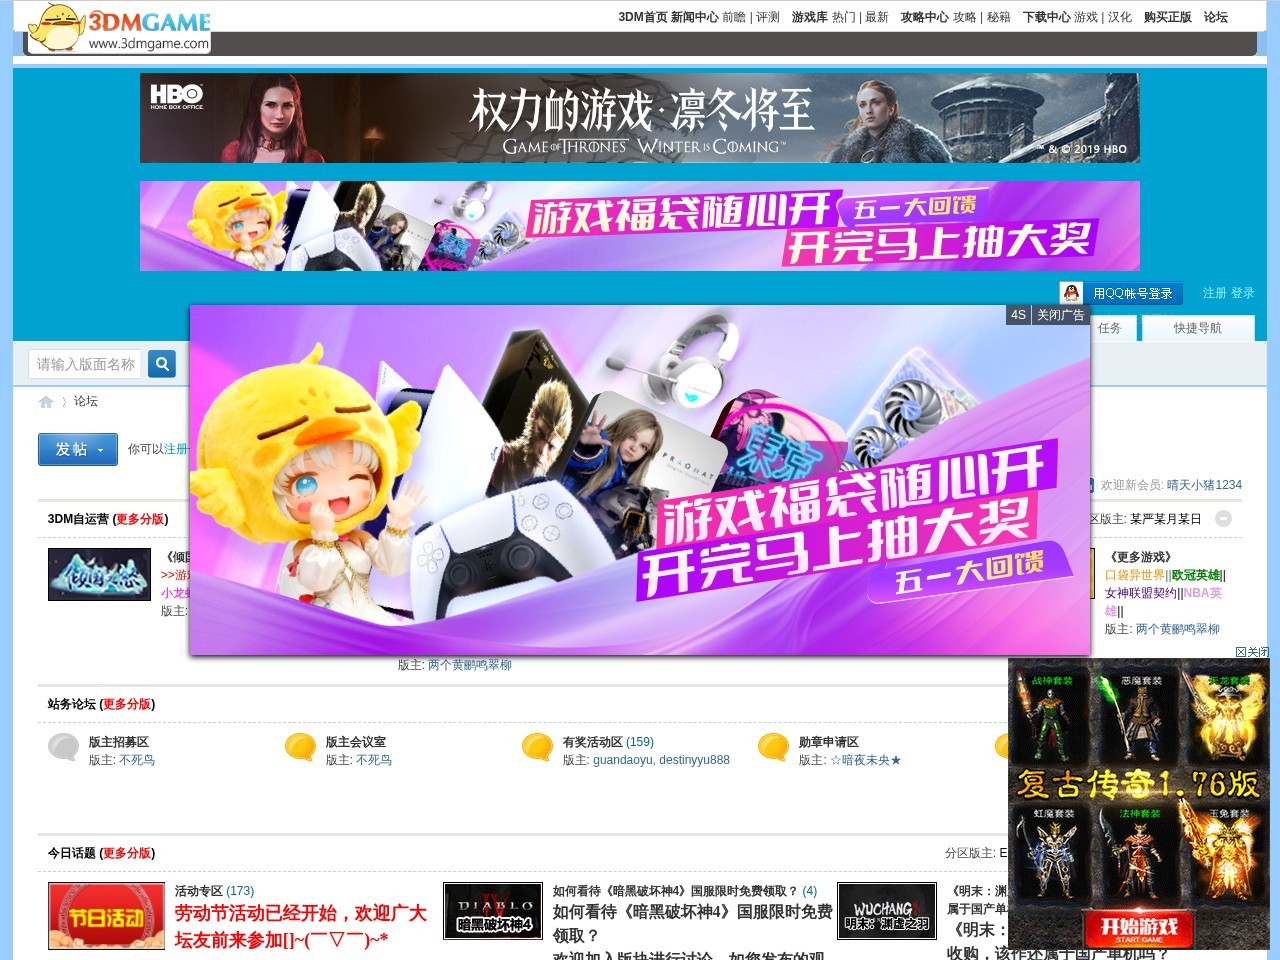
Task: Click the 秘籍 sub-link
Action: 999,17
